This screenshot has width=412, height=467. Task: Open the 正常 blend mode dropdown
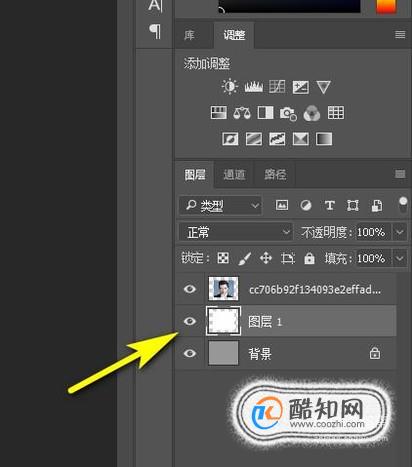point(236,232)
